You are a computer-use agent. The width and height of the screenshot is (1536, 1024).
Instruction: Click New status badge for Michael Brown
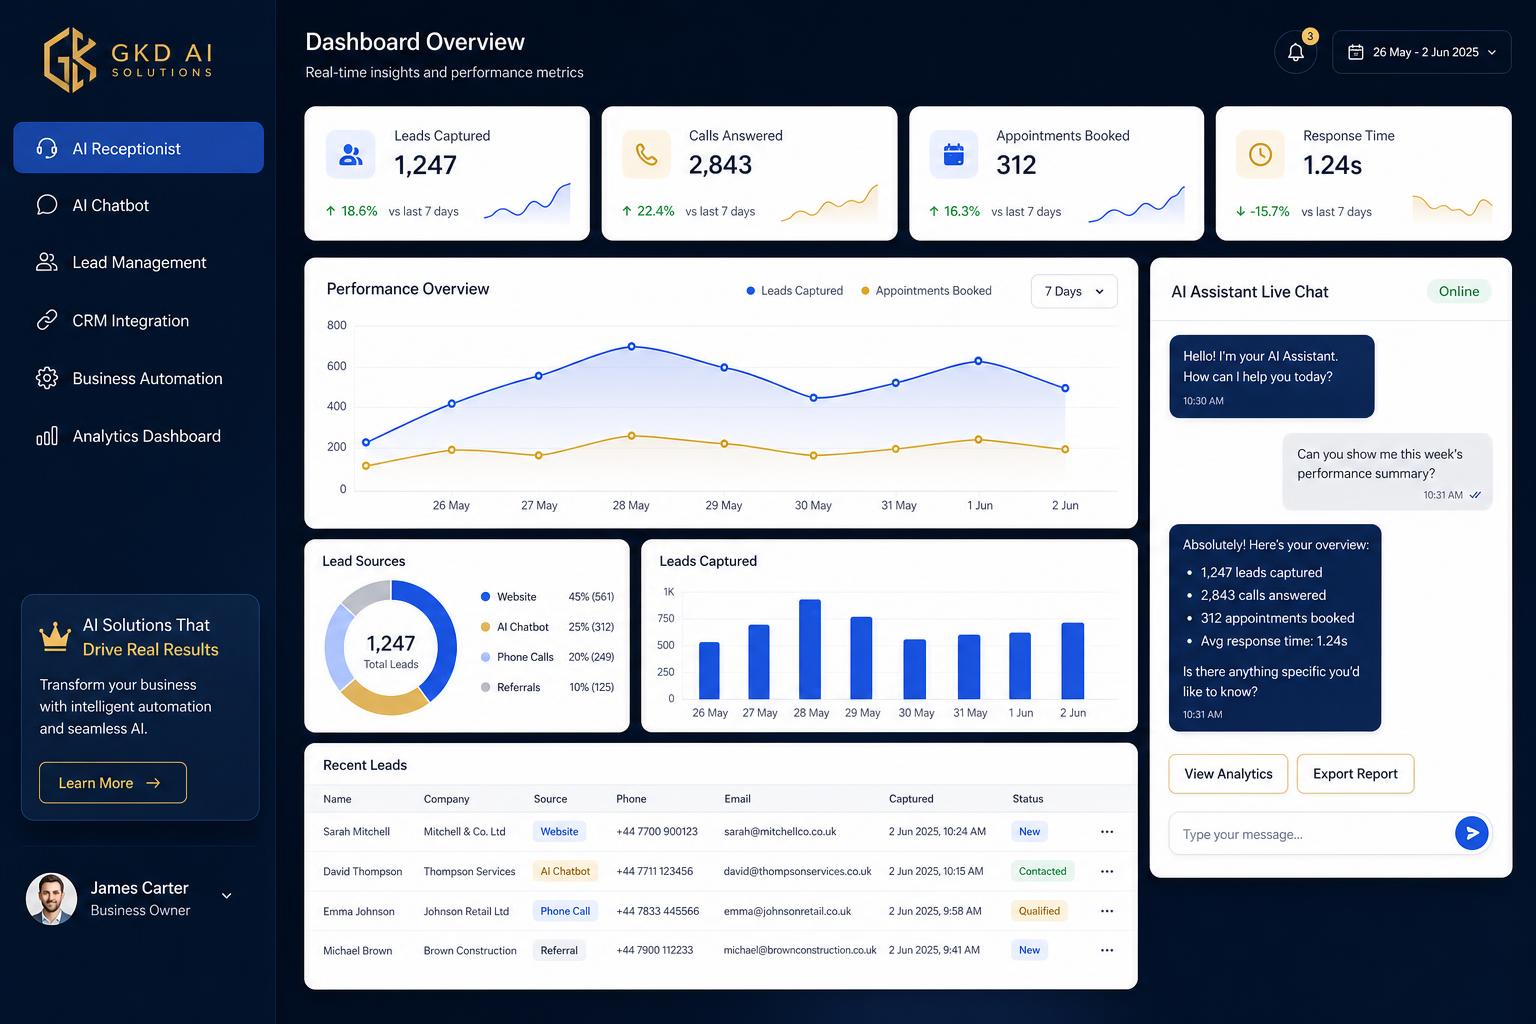pos(1029,950)
